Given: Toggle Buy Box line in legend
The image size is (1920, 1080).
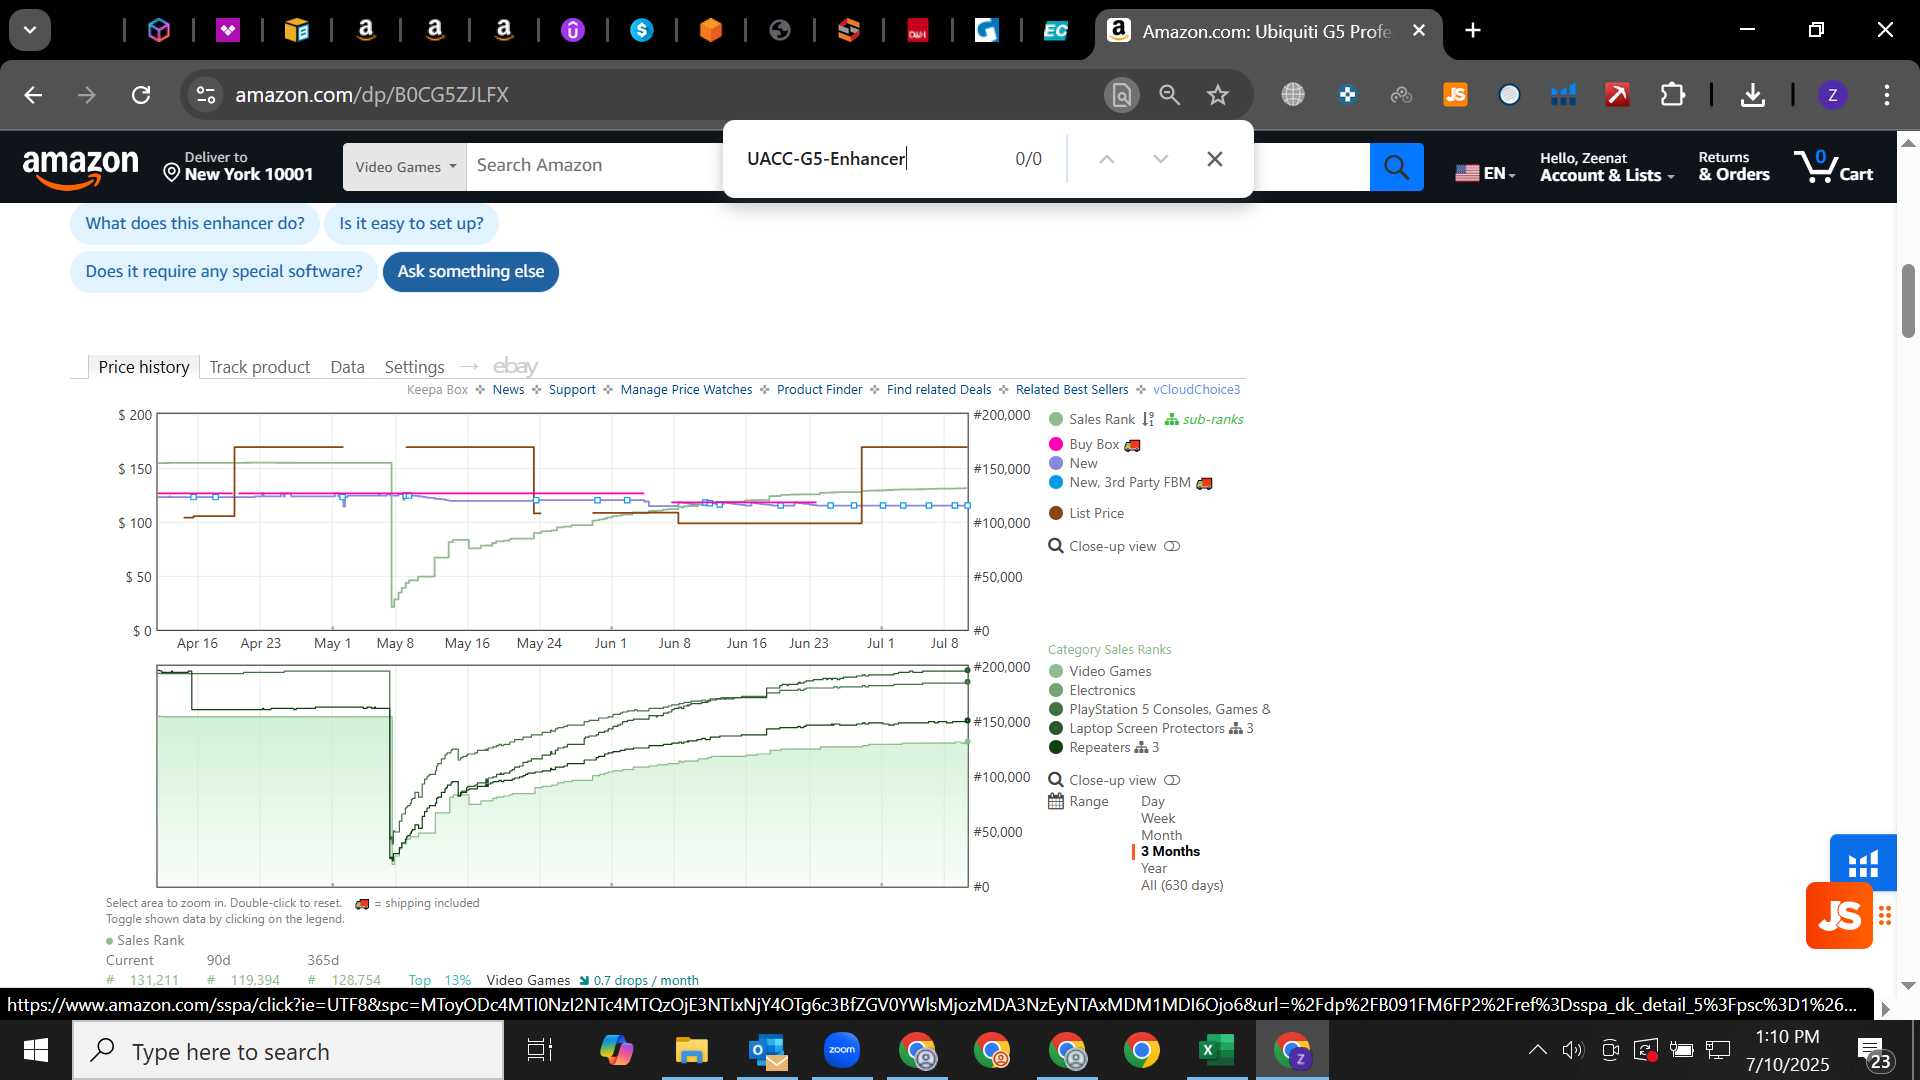Looking at the screenshot, I should [1094, 445].
